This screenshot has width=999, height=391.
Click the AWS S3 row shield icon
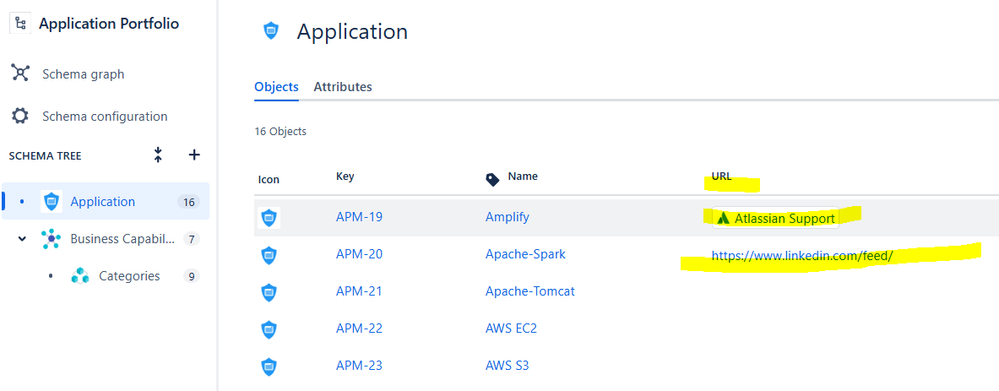pos(269,366)
